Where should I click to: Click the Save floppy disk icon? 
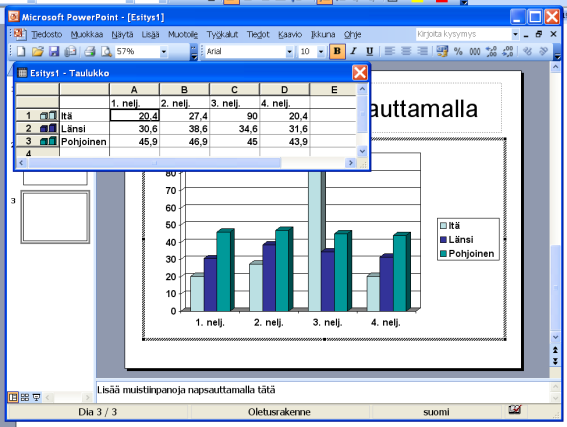coord(54,52)
